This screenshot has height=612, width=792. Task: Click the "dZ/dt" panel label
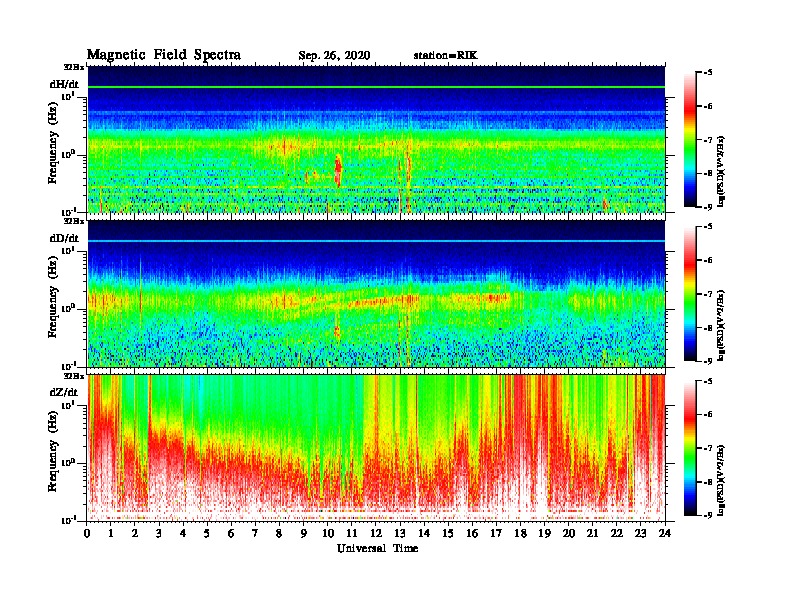[x=64, y=392]
